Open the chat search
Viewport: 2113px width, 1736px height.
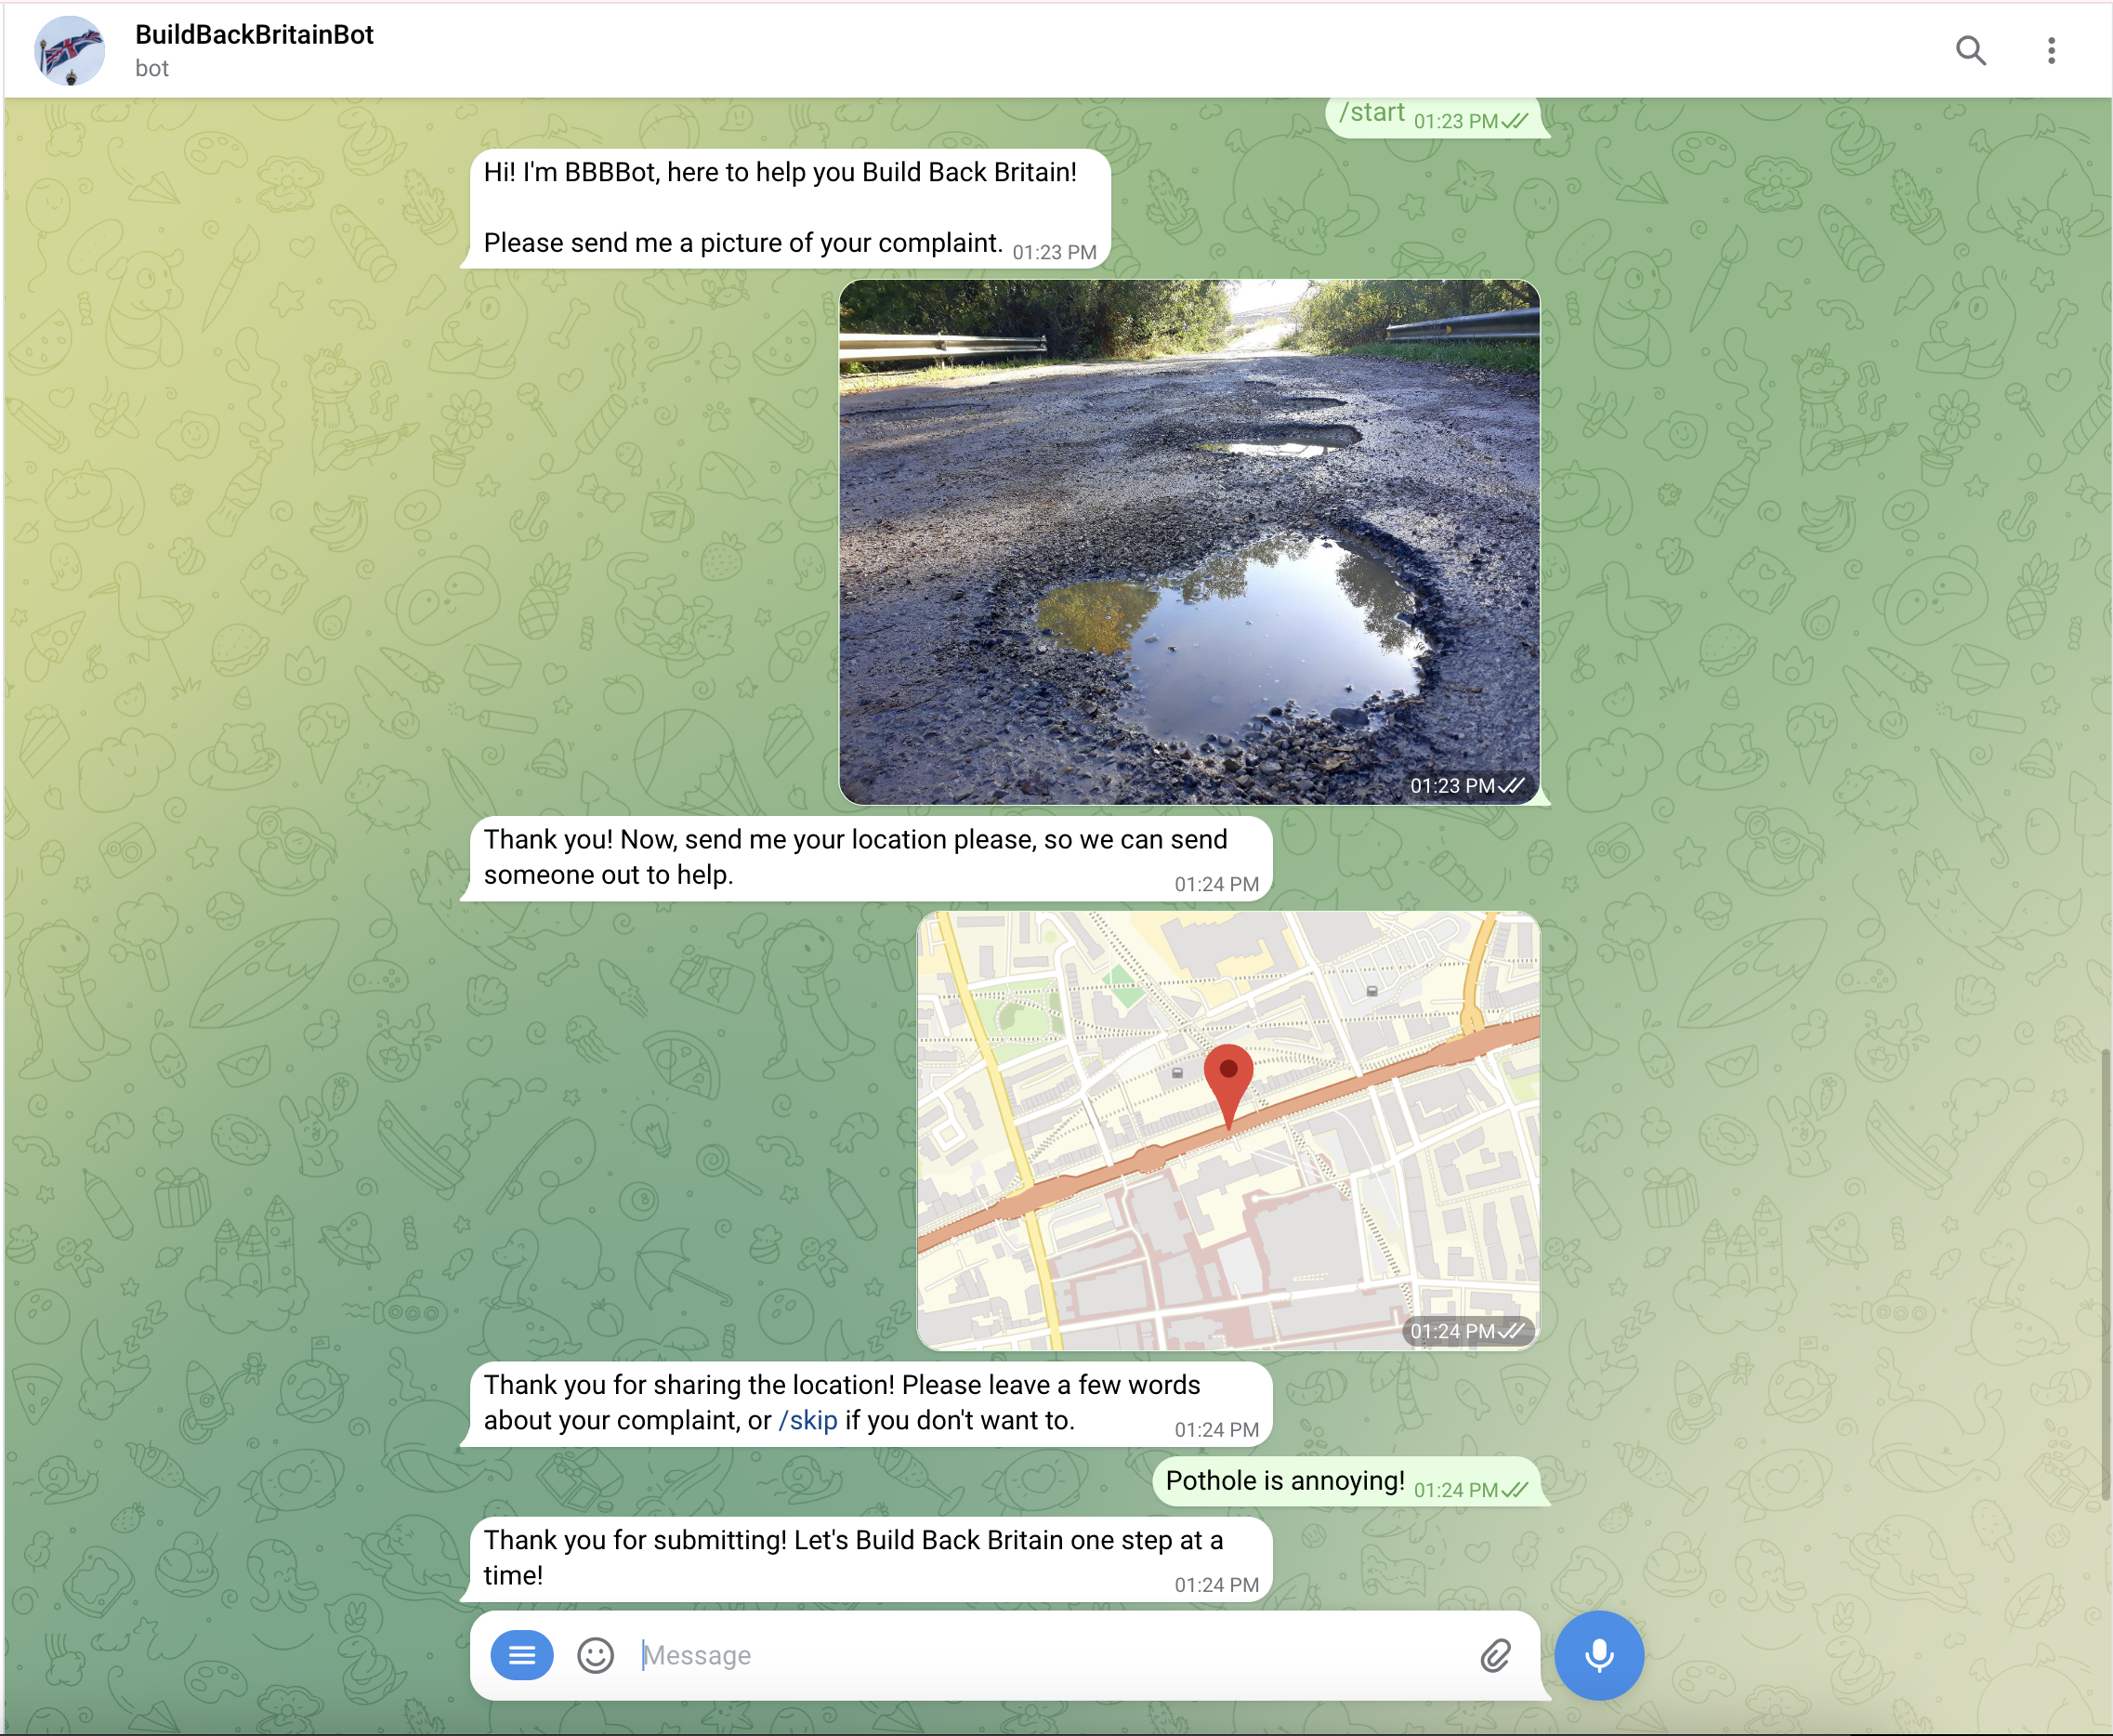tap(1970, 50)
